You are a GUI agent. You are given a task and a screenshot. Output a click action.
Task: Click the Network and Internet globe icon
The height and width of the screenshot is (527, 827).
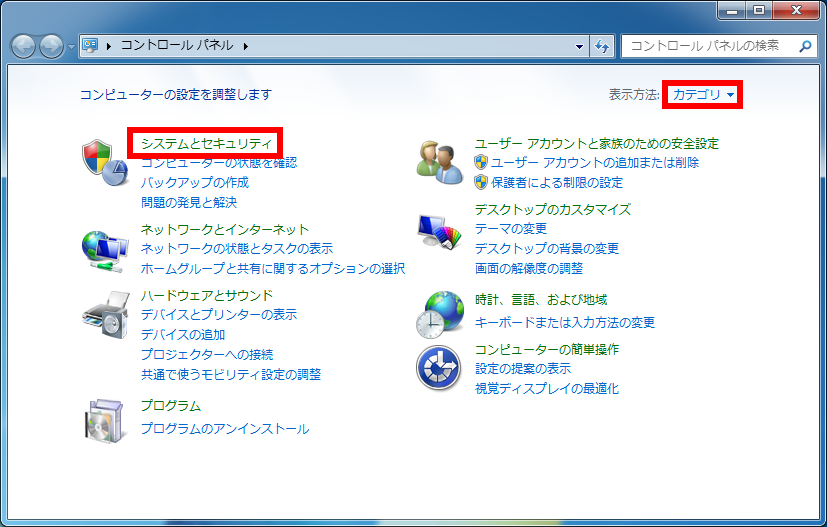(105, 251)
